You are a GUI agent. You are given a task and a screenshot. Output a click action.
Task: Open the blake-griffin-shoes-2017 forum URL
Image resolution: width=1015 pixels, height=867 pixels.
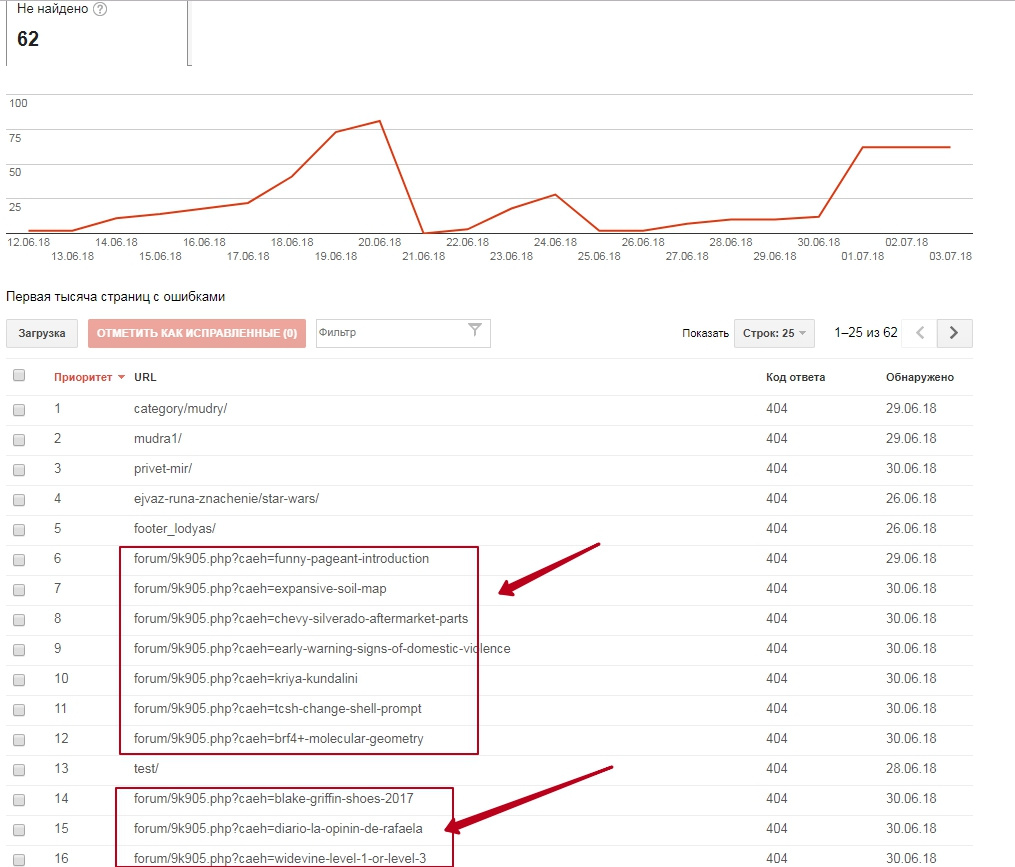tap(274, 798)
